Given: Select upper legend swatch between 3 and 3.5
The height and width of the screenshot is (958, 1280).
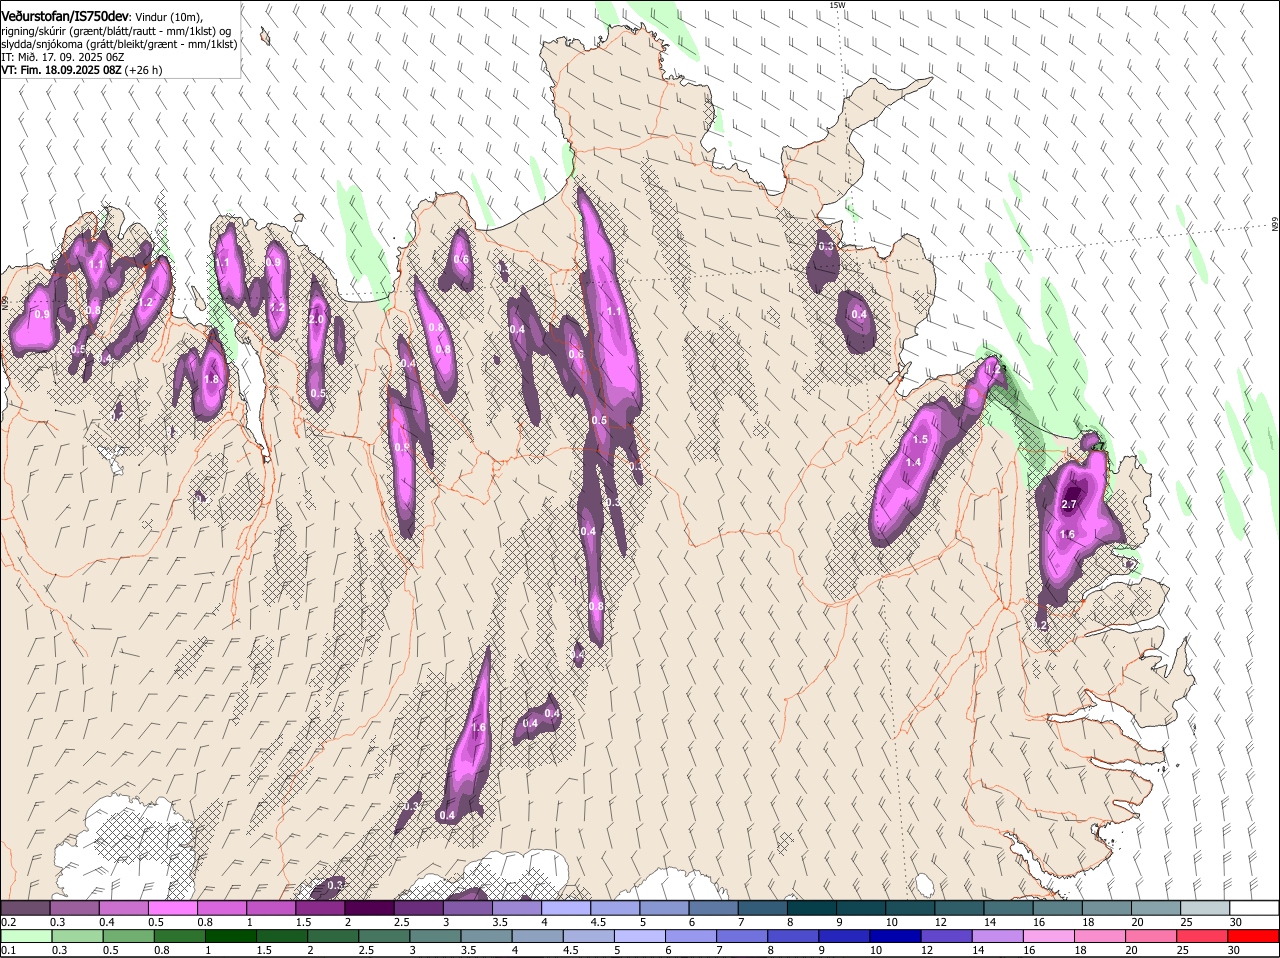Looking at the screenshot, I should [466, 907].
